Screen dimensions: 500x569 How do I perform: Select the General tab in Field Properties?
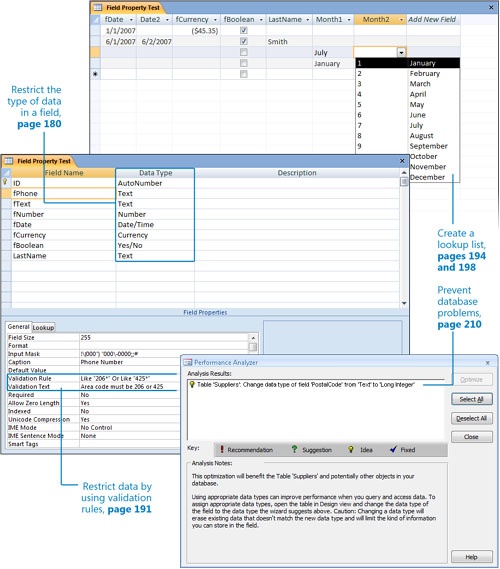19,327
